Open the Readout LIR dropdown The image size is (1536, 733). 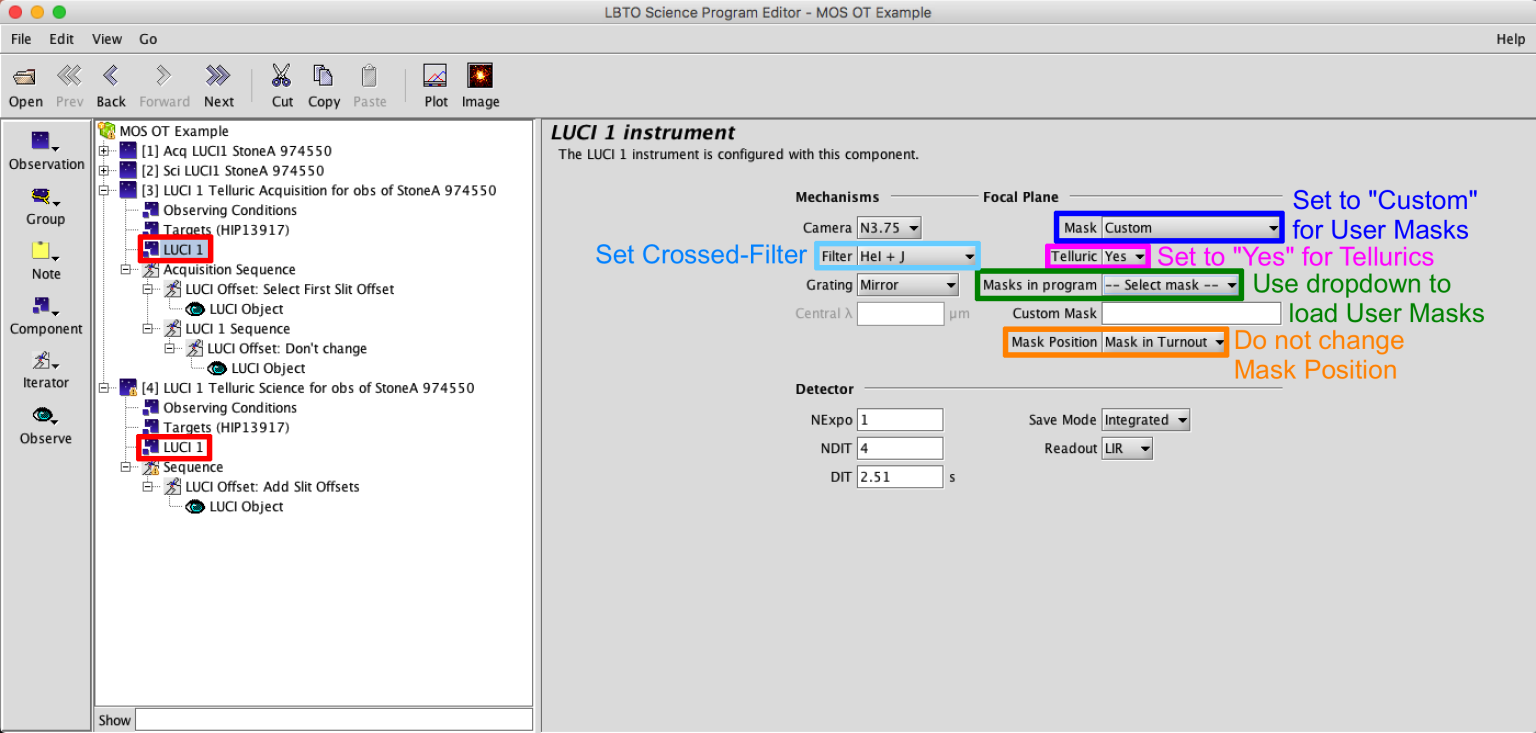1127,449
